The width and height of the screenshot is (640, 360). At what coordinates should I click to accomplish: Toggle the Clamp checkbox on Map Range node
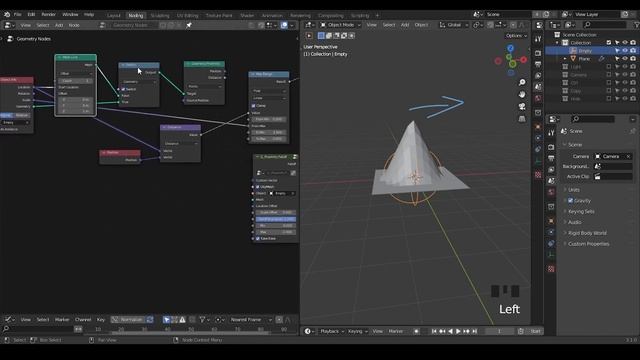(x=253, y=106)
